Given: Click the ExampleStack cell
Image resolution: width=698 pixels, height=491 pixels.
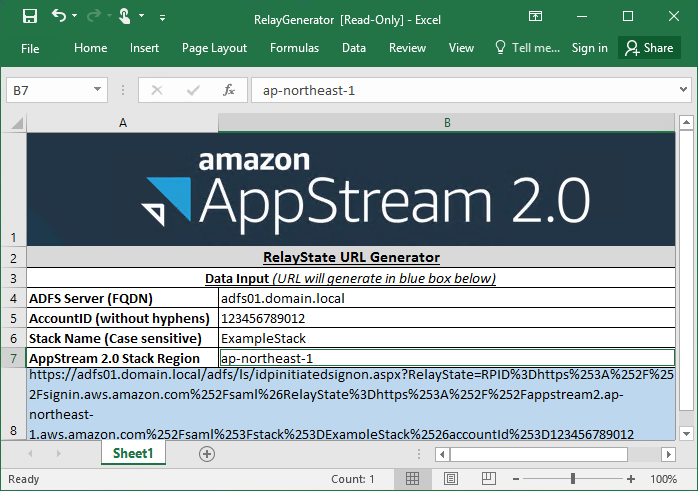Looking at the screenshot, I should coord(447,338).
